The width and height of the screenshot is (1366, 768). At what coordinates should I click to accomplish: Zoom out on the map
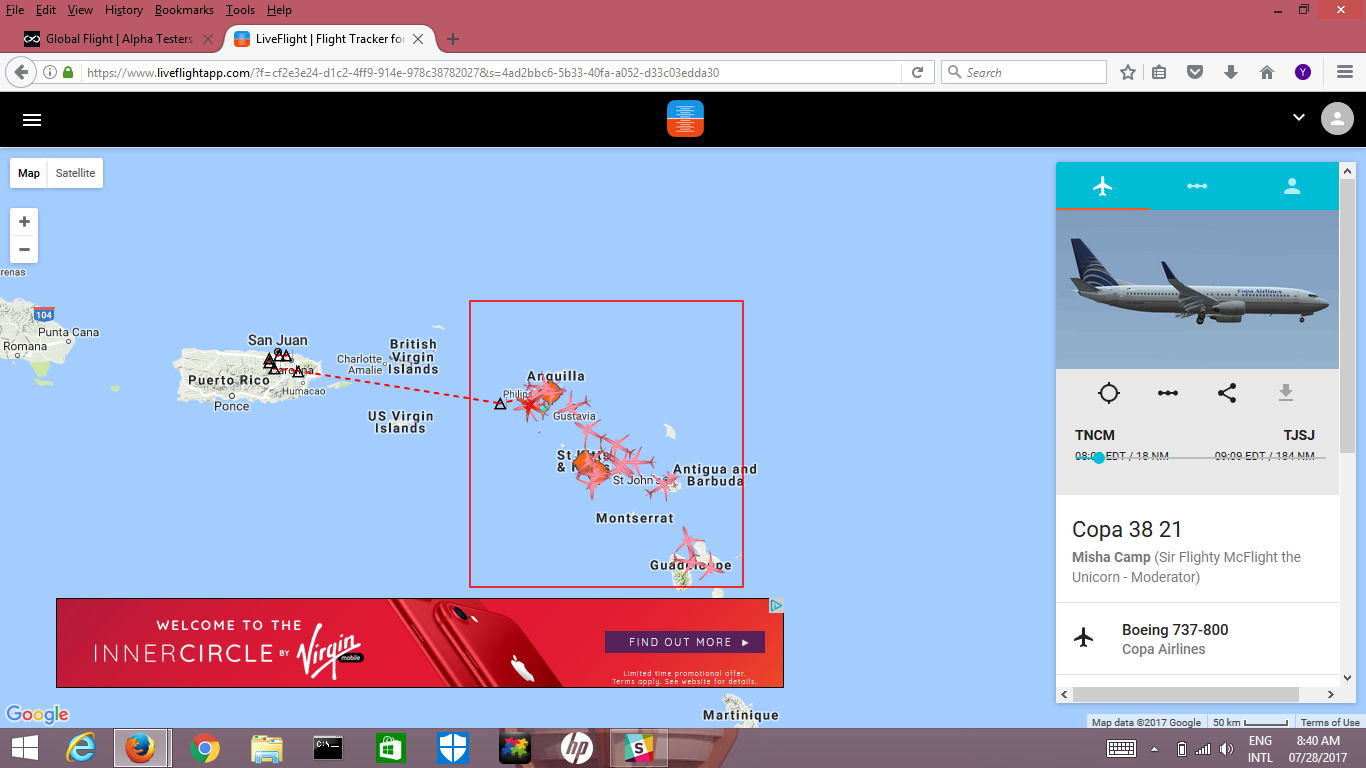[25, 249]
